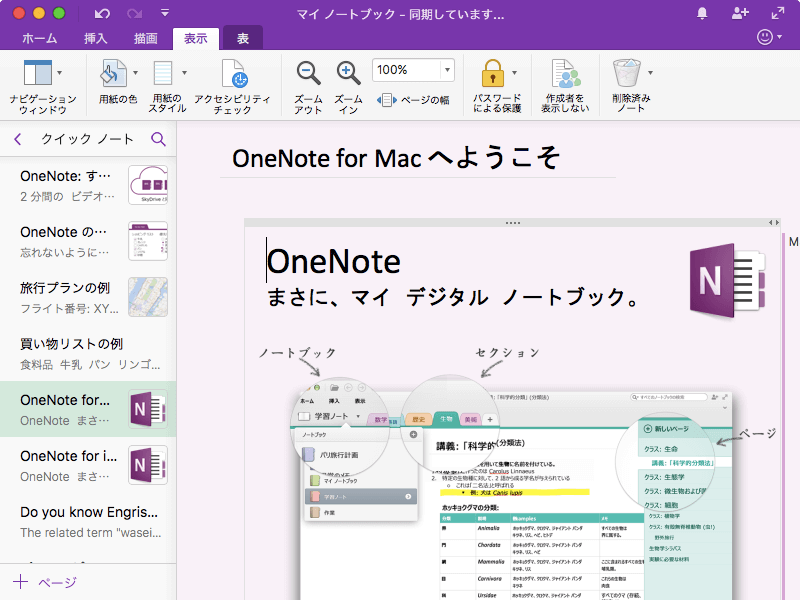800x600 pixels.
Task: Enter full screen with the arrows icon
Action: (x=778, y=13)
